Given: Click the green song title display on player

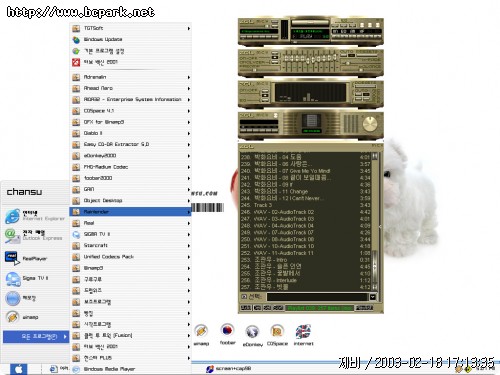Looking at the screenshot, I should point(259,31).
